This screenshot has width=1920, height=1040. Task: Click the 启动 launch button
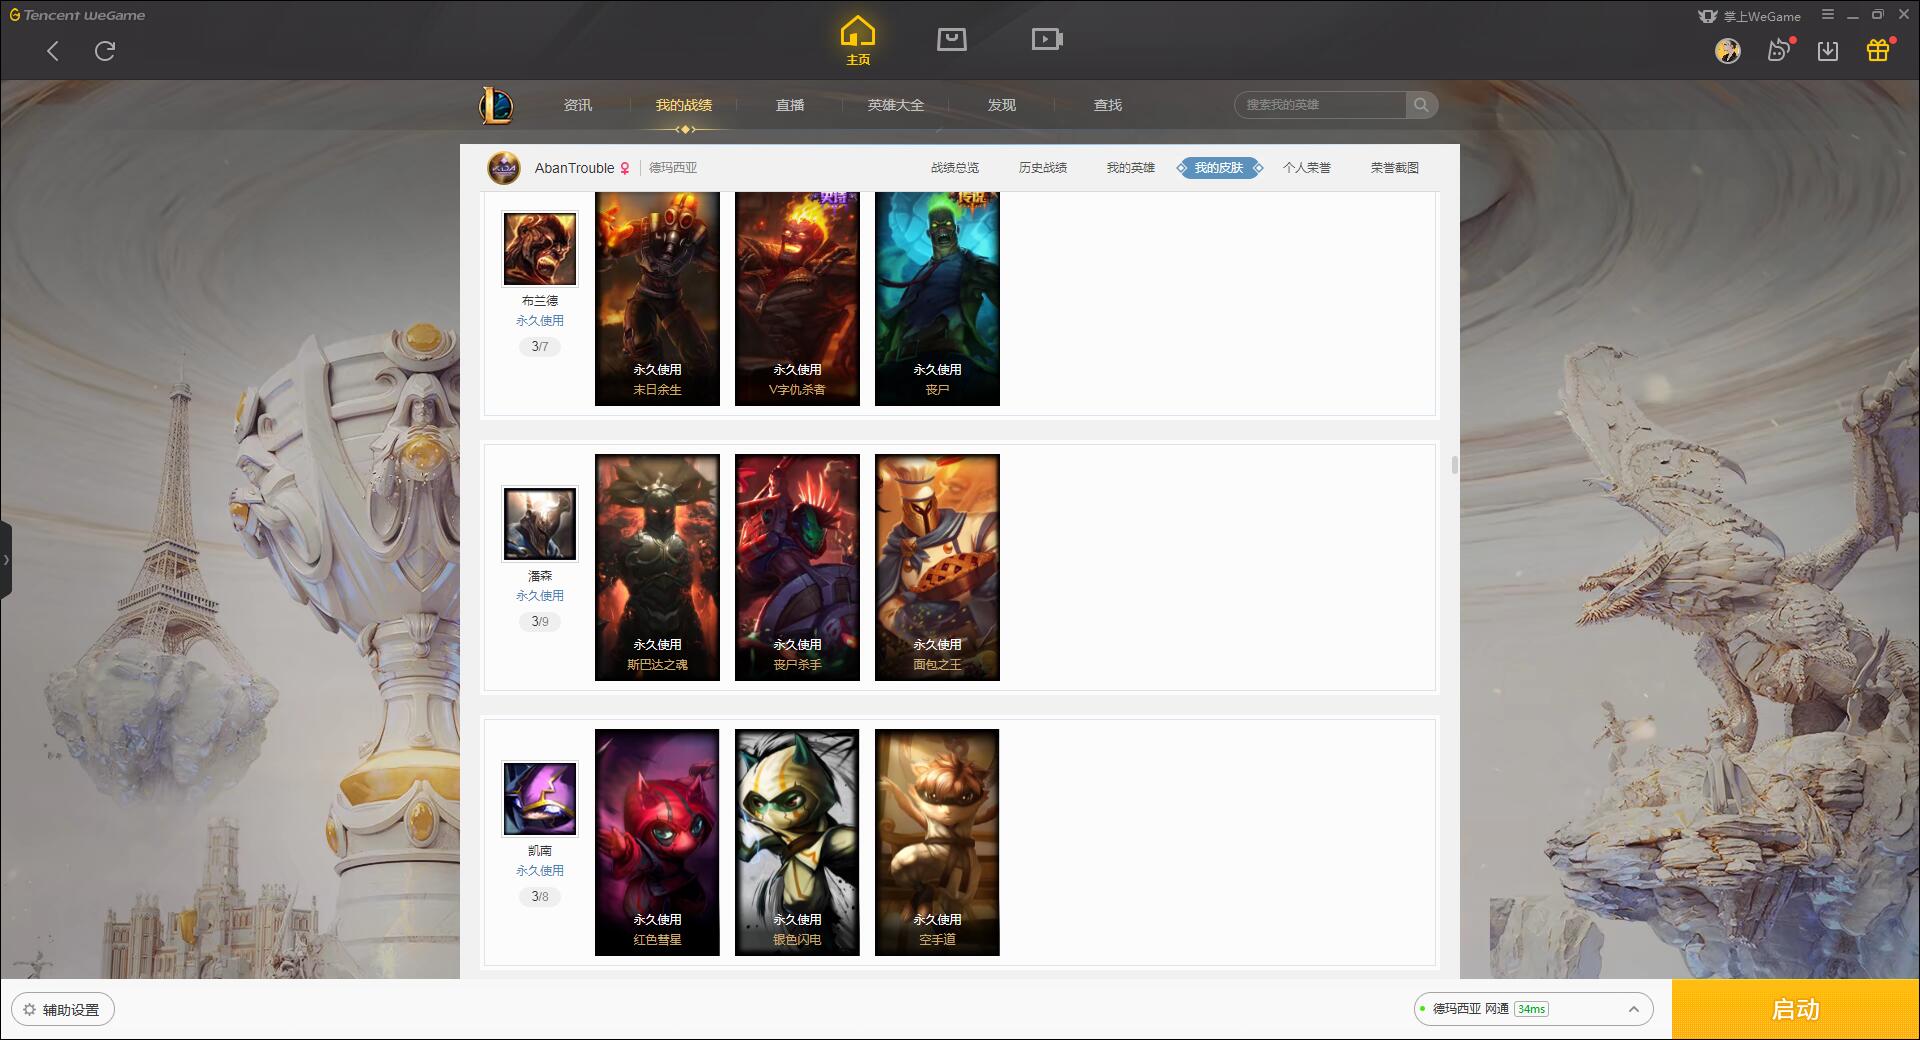[x=1796, y=1009]
